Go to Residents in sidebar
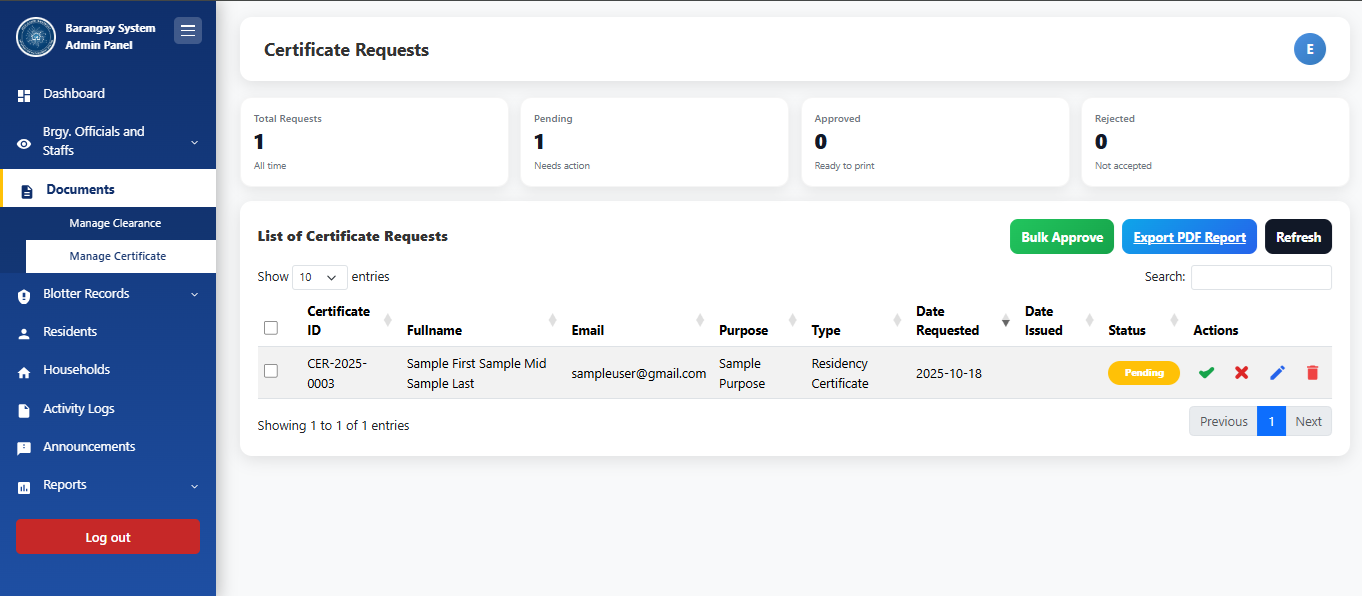Image resolution: width=1362 pixels, height=596 pixels. 70,332
